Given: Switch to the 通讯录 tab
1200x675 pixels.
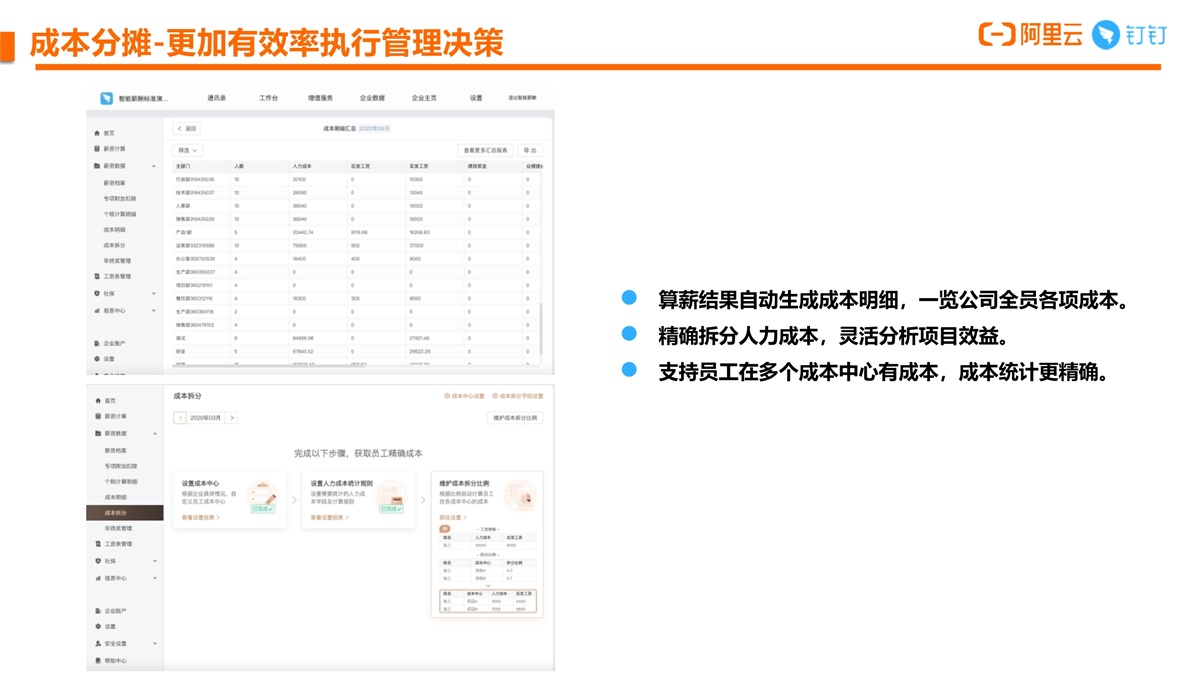Looking at the screenshot, I should tap(217, 98).
